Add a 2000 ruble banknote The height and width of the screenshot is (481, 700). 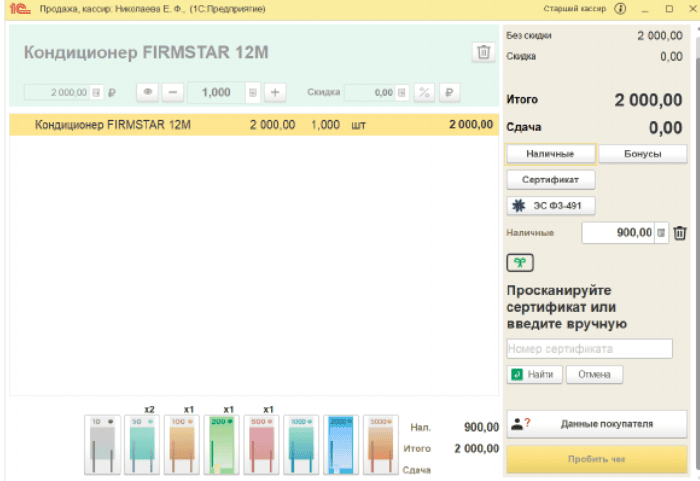click(x=341, y=445)
